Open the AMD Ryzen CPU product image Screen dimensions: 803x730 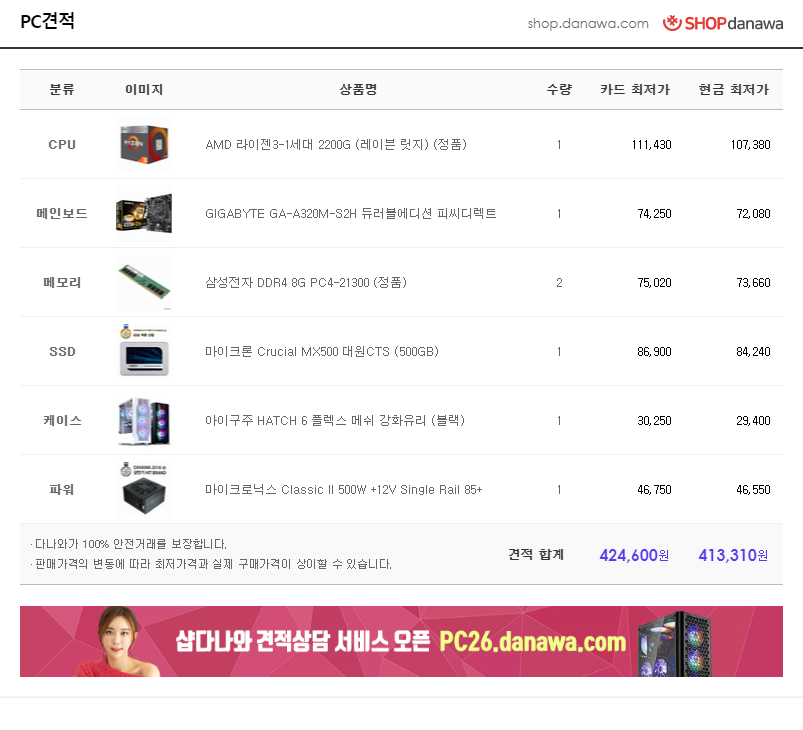pos(144,144)
